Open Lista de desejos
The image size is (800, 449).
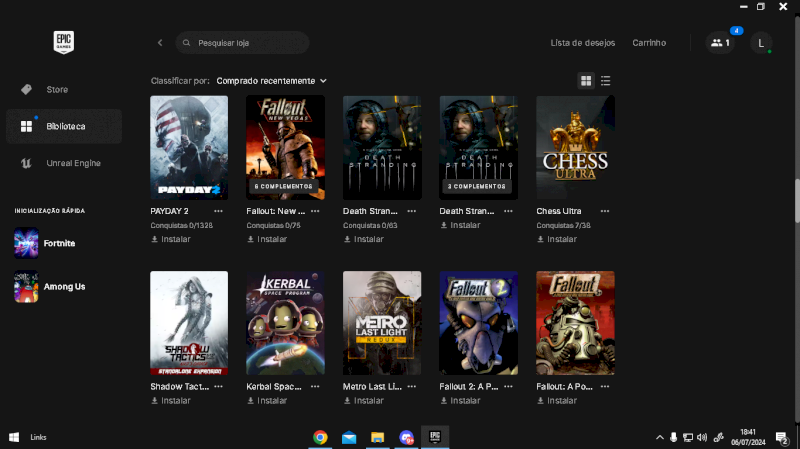click(583, 43)
